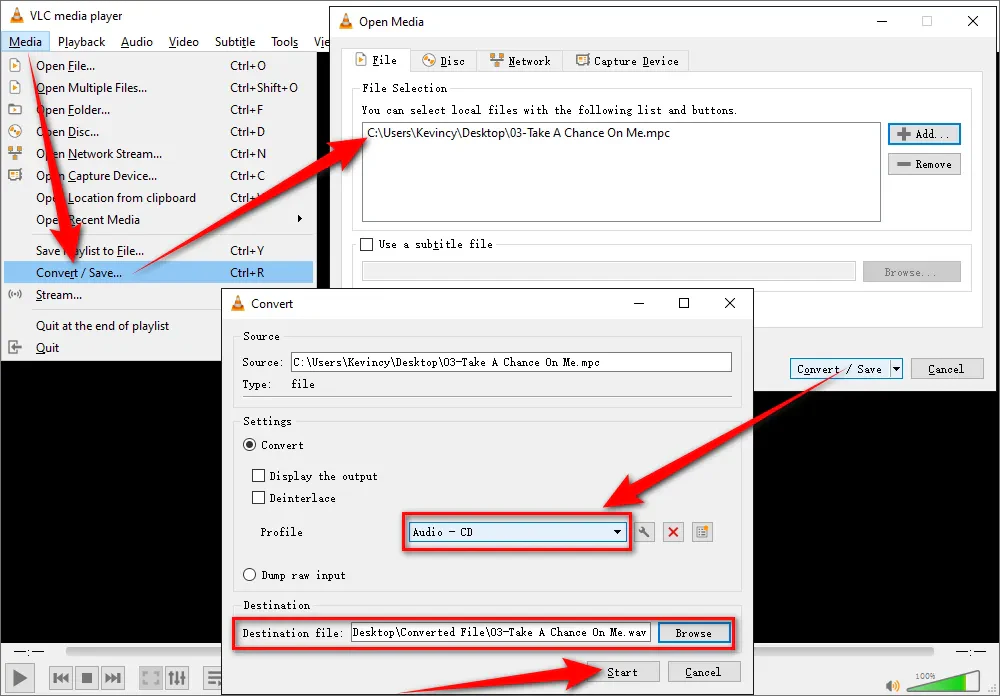Expand Open Recent Media submenu
The height and width of the screenshot is (696, 1000).
point(158,219)
